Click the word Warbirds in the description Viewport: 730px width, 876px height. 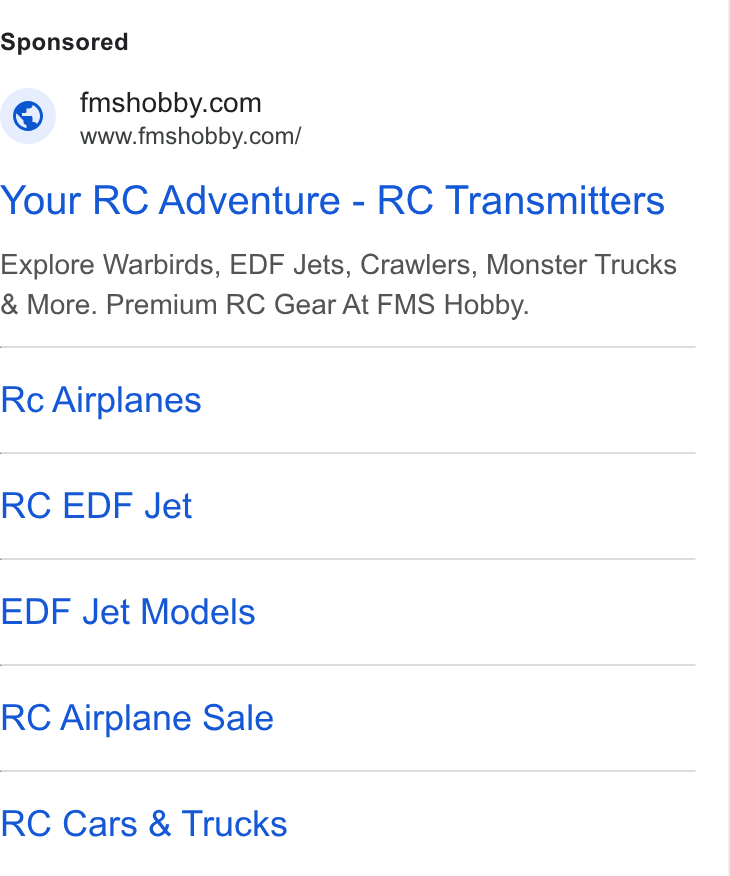click(162, 265)
